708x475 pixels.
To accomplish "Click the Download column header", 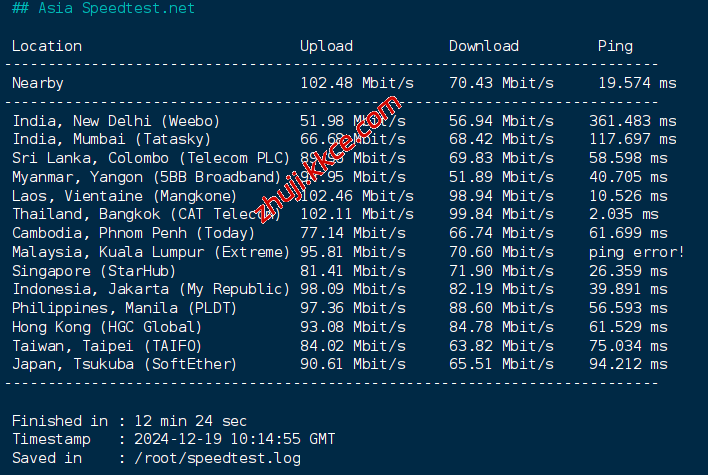I will pos(483,46).
